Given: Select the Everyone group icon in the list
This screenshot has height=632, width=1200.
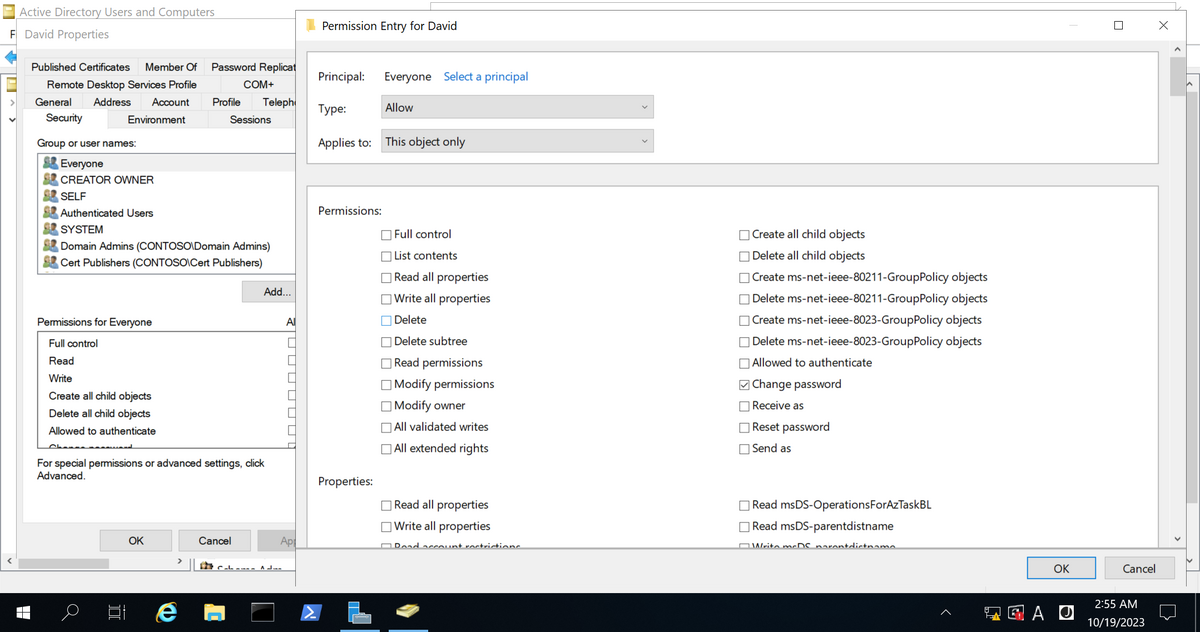Looking at the screenshot, I should tap(51, 163).
